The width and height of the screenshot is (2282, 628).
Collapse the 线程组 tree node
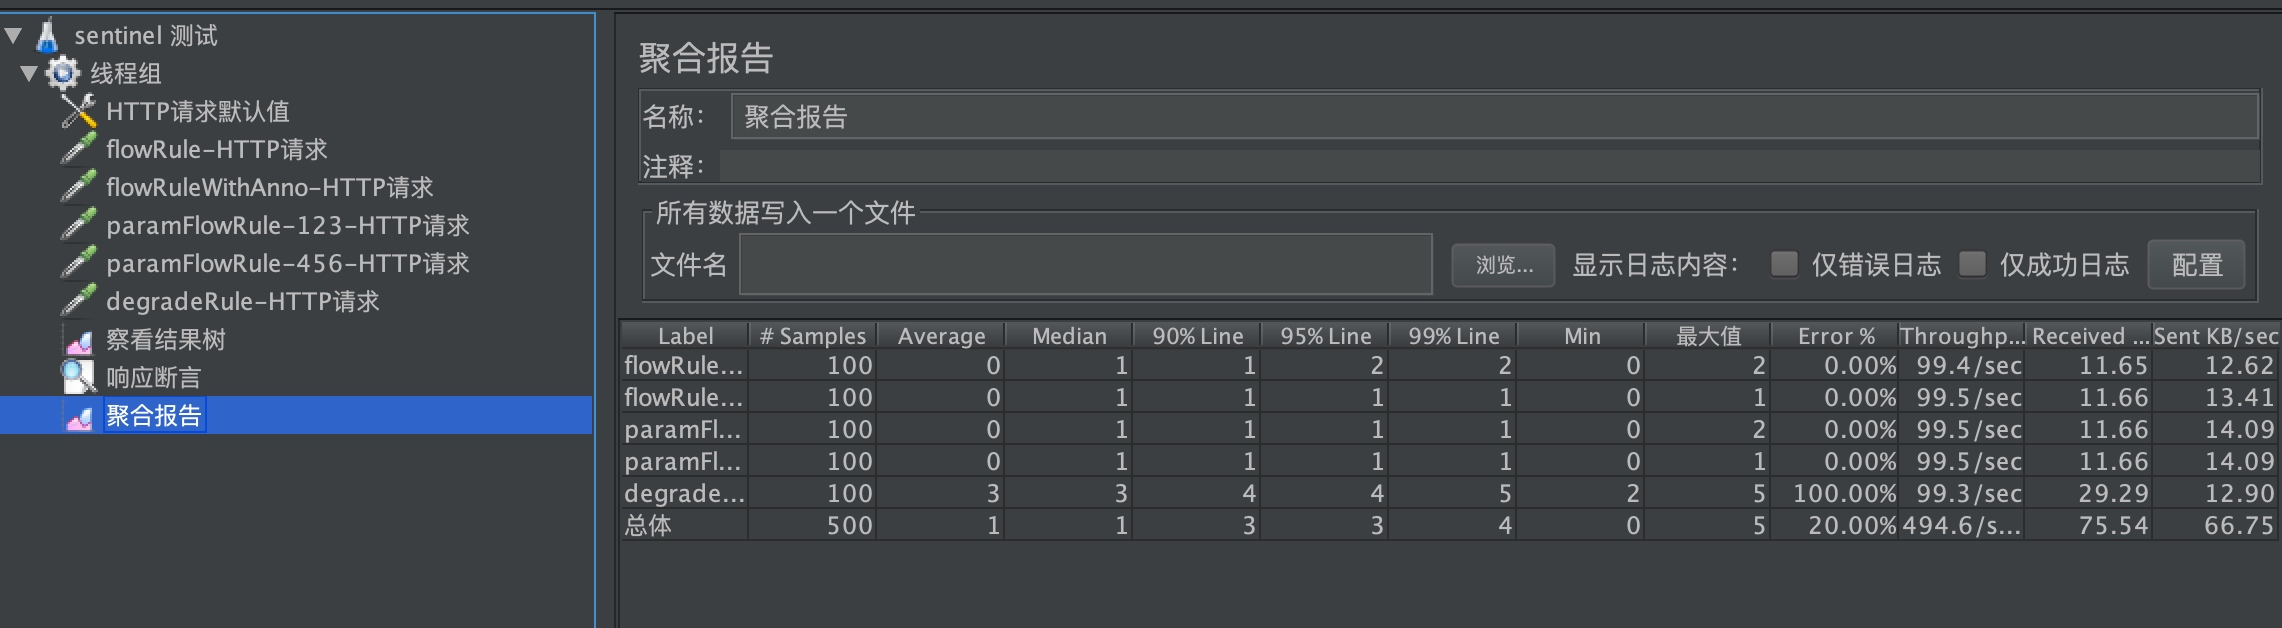(30, 73)
